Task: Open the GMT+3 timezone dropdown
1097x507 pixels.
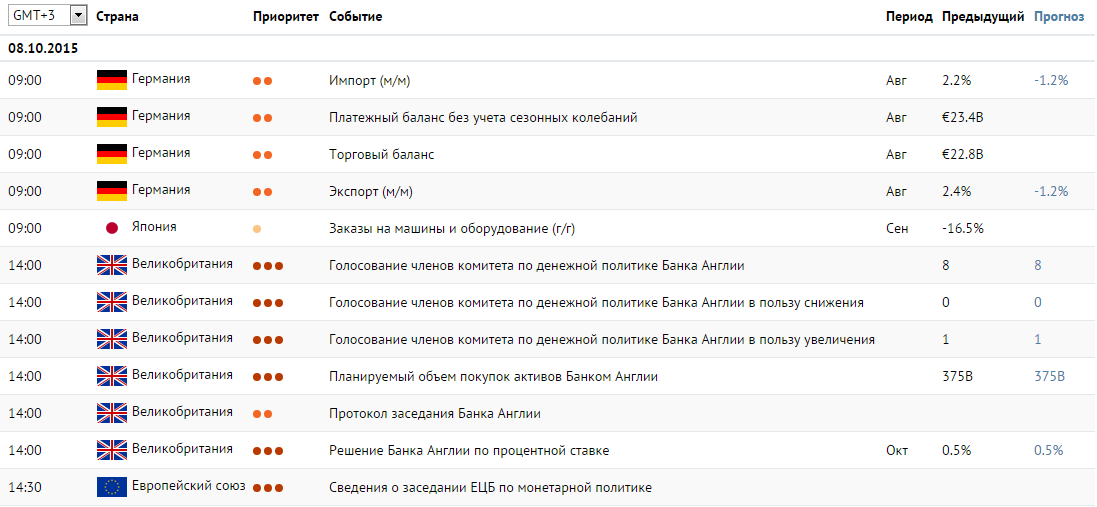Action: 47,15
